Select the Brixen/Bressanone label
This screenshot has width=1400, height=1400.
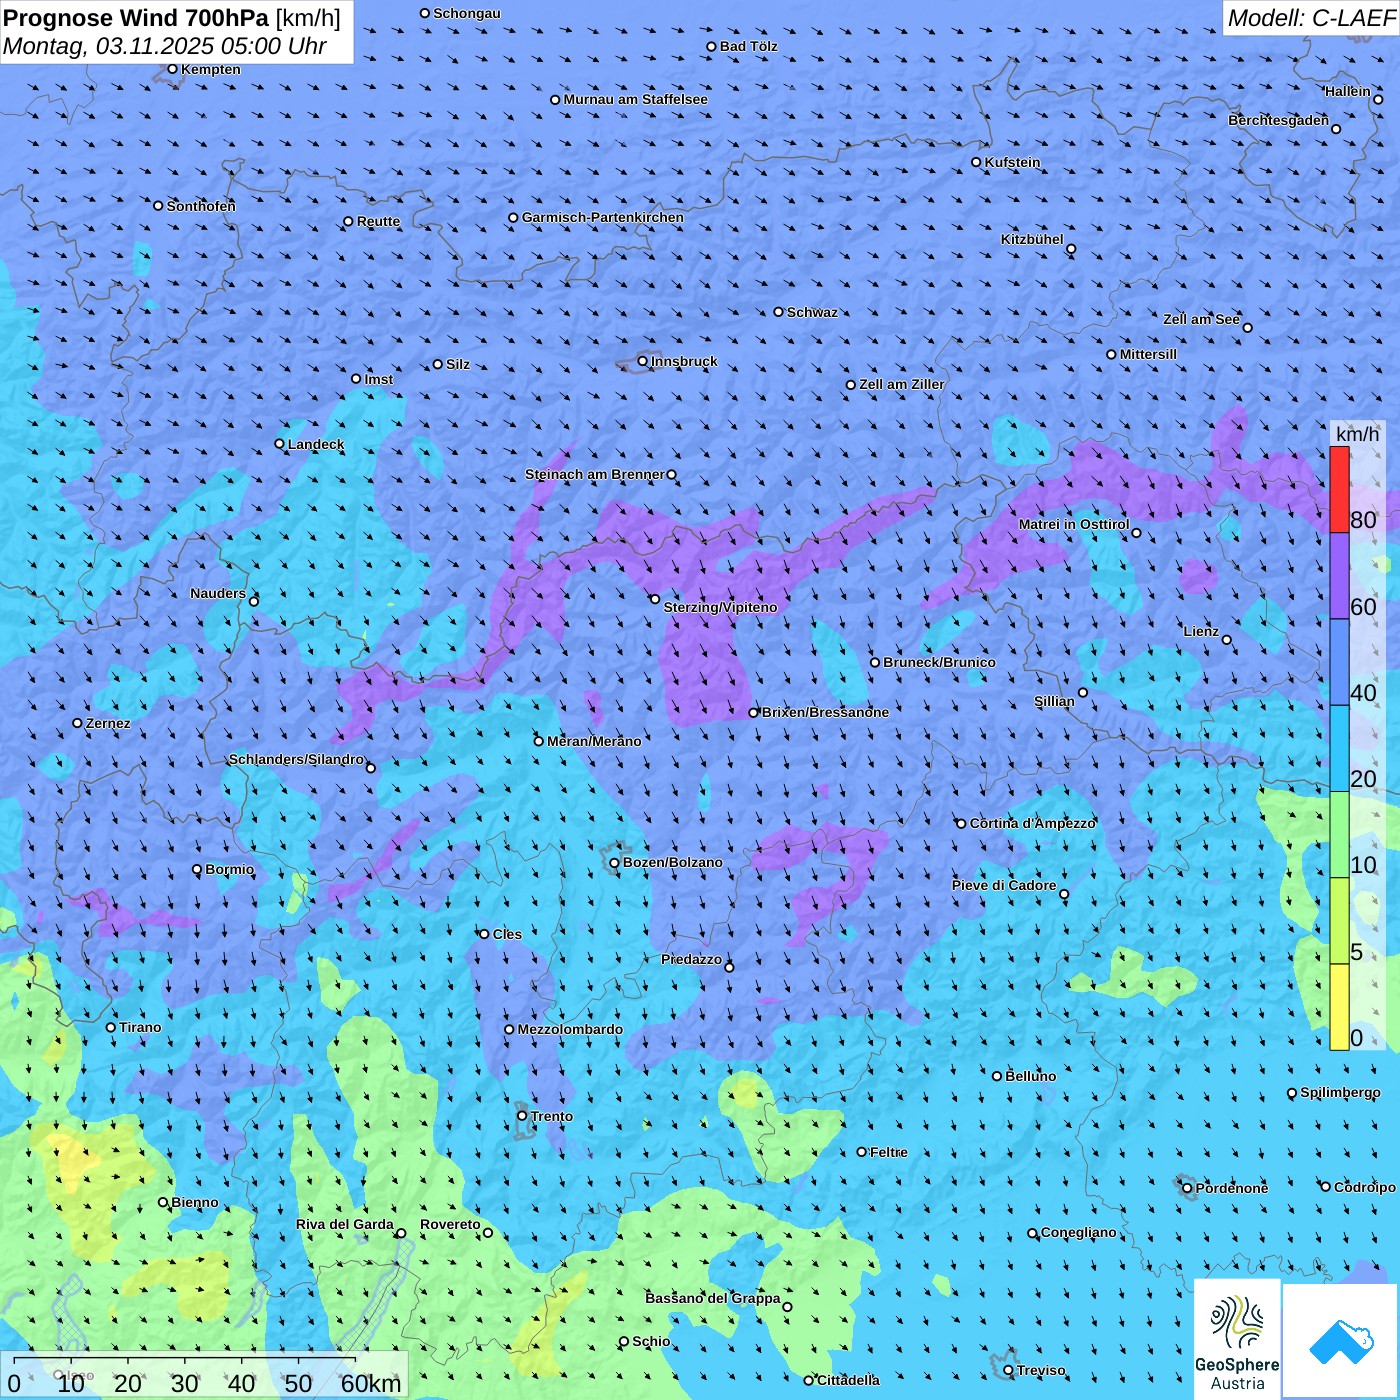pyautogui.click(x=825, y=712)
